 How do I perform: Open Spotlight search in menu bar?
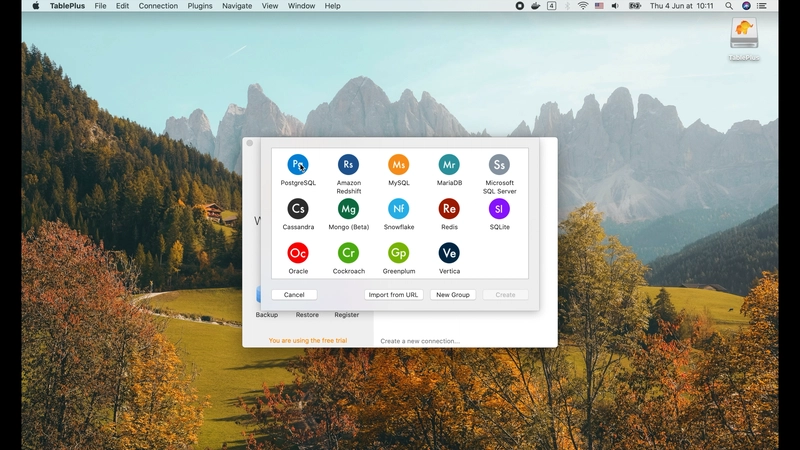tap(729, 6)
